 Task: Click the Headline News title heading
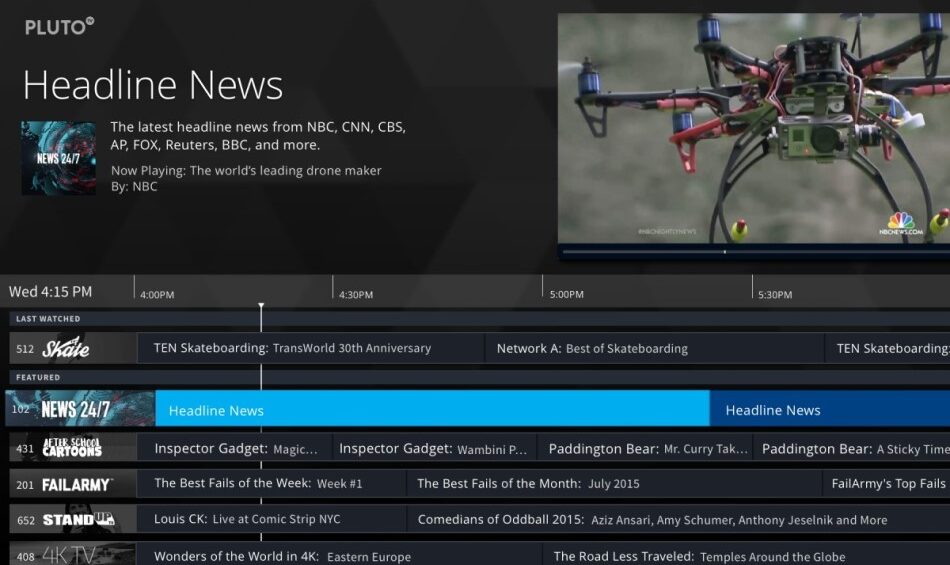tap(153, 85)
